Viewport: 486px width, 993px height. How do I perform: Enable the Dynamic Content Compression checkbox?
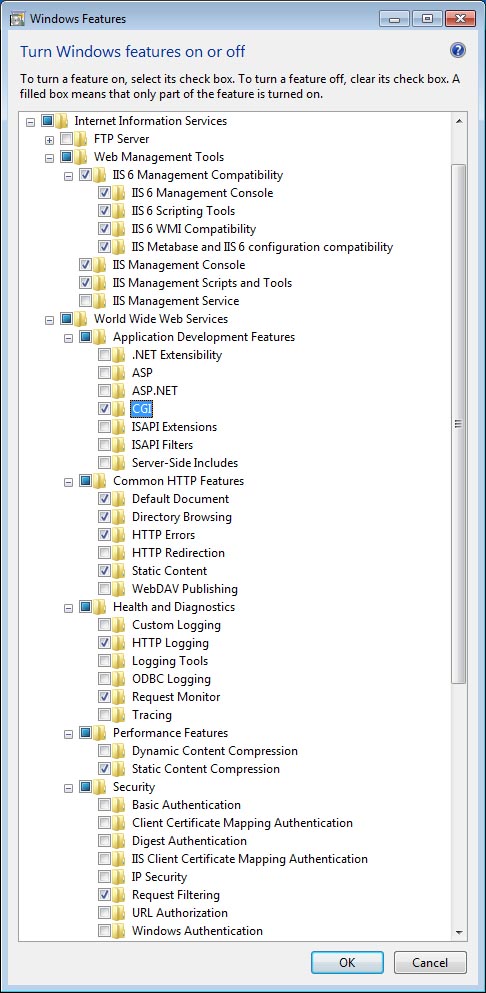(105, 750)
